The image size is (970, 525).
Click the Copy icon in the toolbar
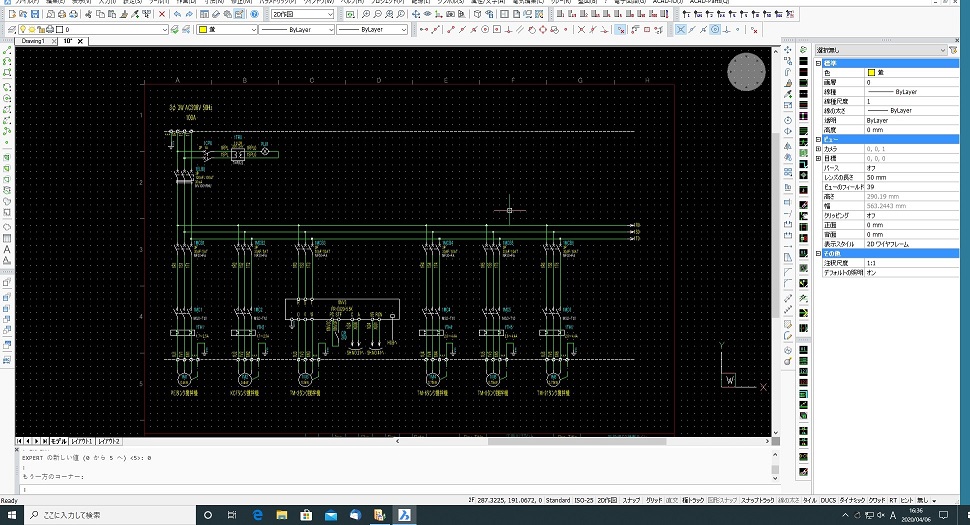point(100,14)
